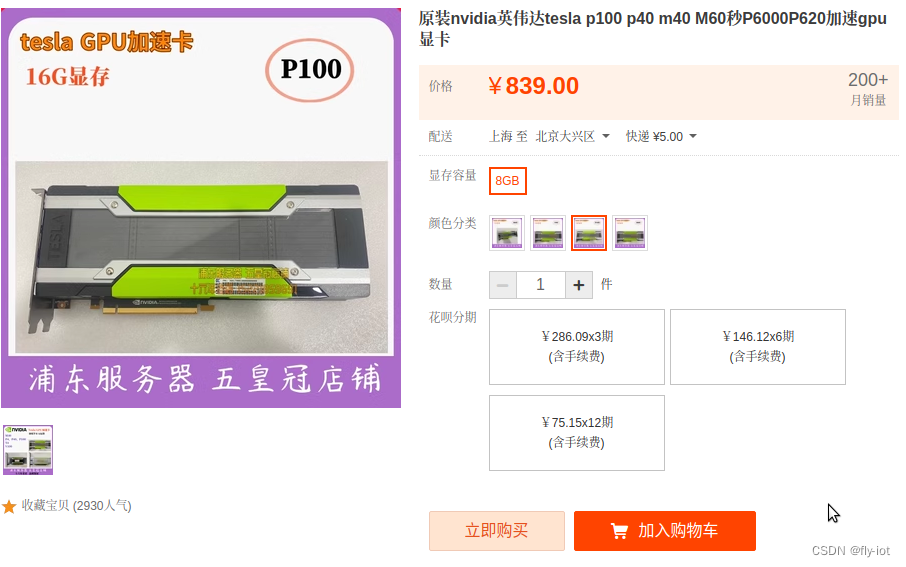Image resolution: width=906 pixels, height=567 pixels.
Task: Click the 立即购买 buy now button
Action: click(497, 531)
